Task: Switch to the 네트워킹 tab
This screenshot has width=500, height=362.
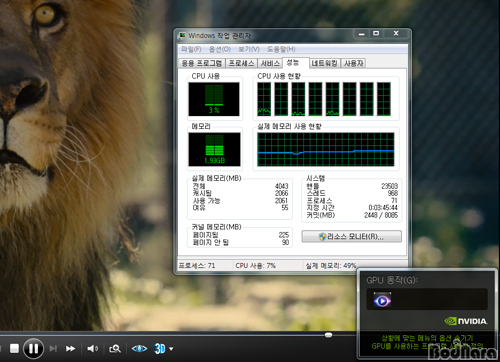Action: tap(324, 63)
